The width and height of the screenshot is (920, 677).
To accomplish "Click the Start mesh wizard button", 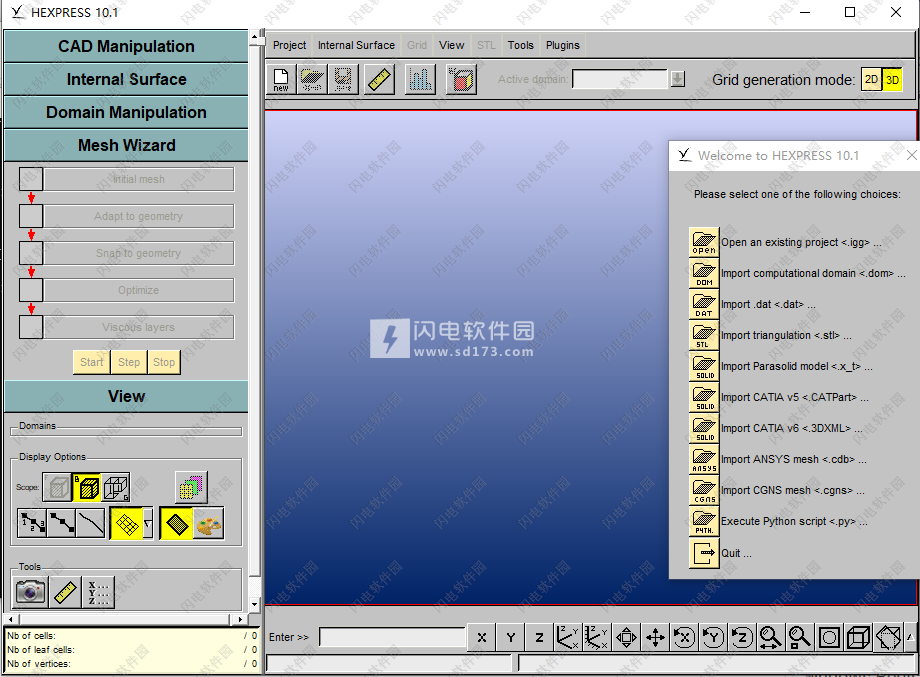I will (x=92, y=362).
